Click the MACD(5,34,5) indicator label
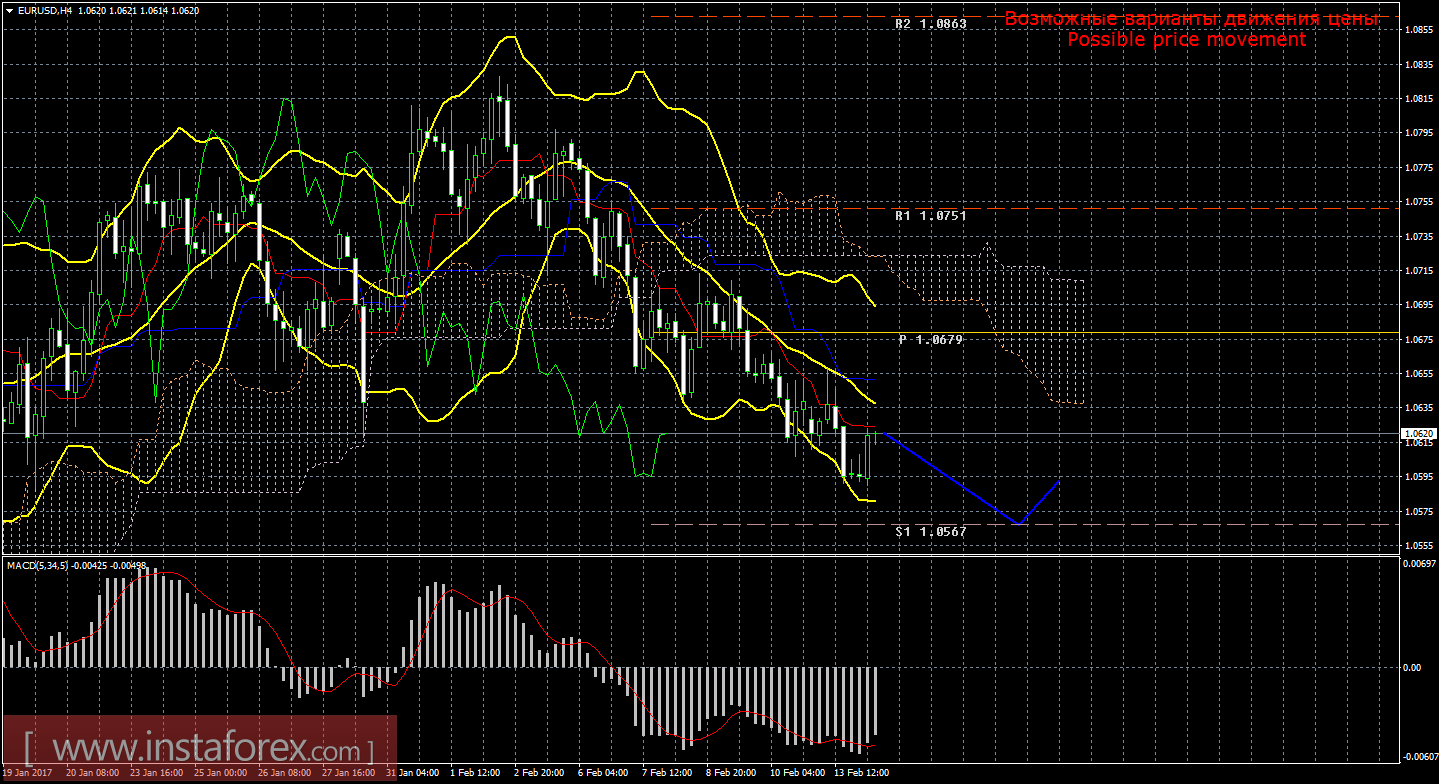The width and height of the screenshot is (1439, 784). click(38, 566)
